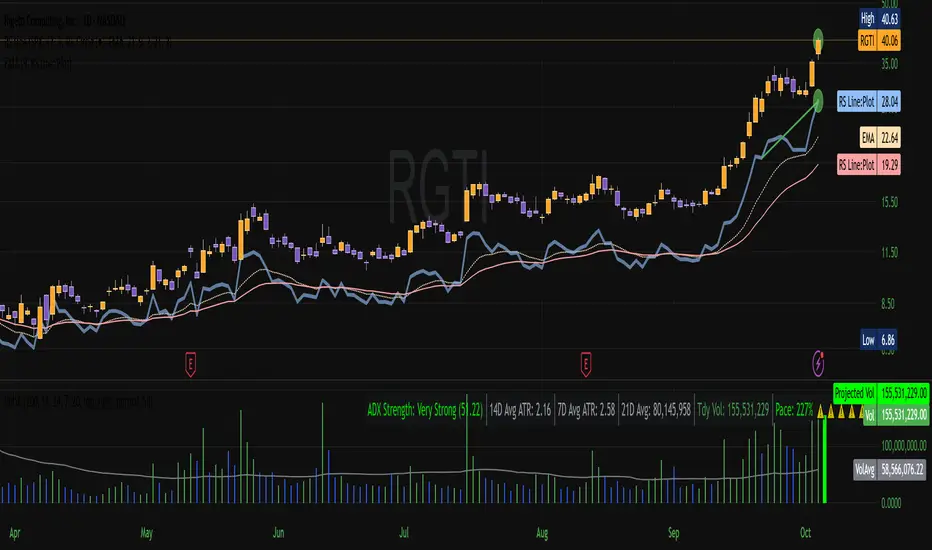932x550 pixels.
Task: Click the 35.00 price axis tick
Action: pyautogui.click(x=889, y=64)
